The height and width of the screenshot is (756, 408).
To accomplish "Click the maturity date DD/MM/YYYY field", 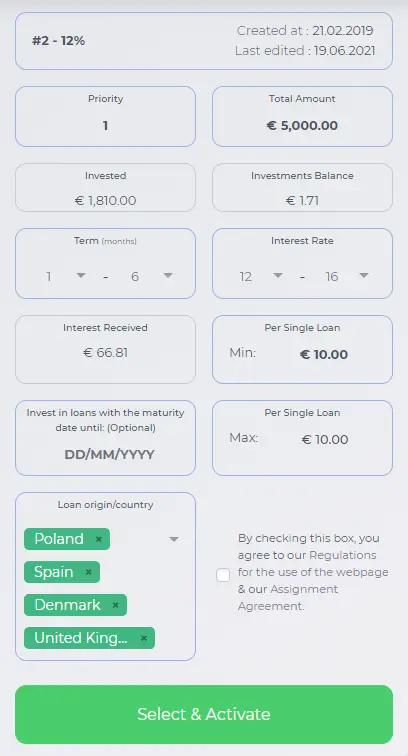I will click(109, 455).
